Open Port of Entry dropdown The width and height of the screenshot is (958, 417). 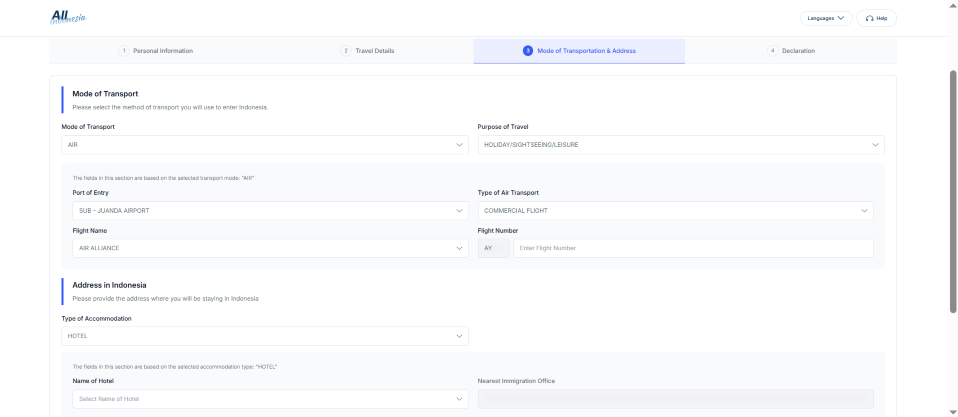tap(271, 211)
